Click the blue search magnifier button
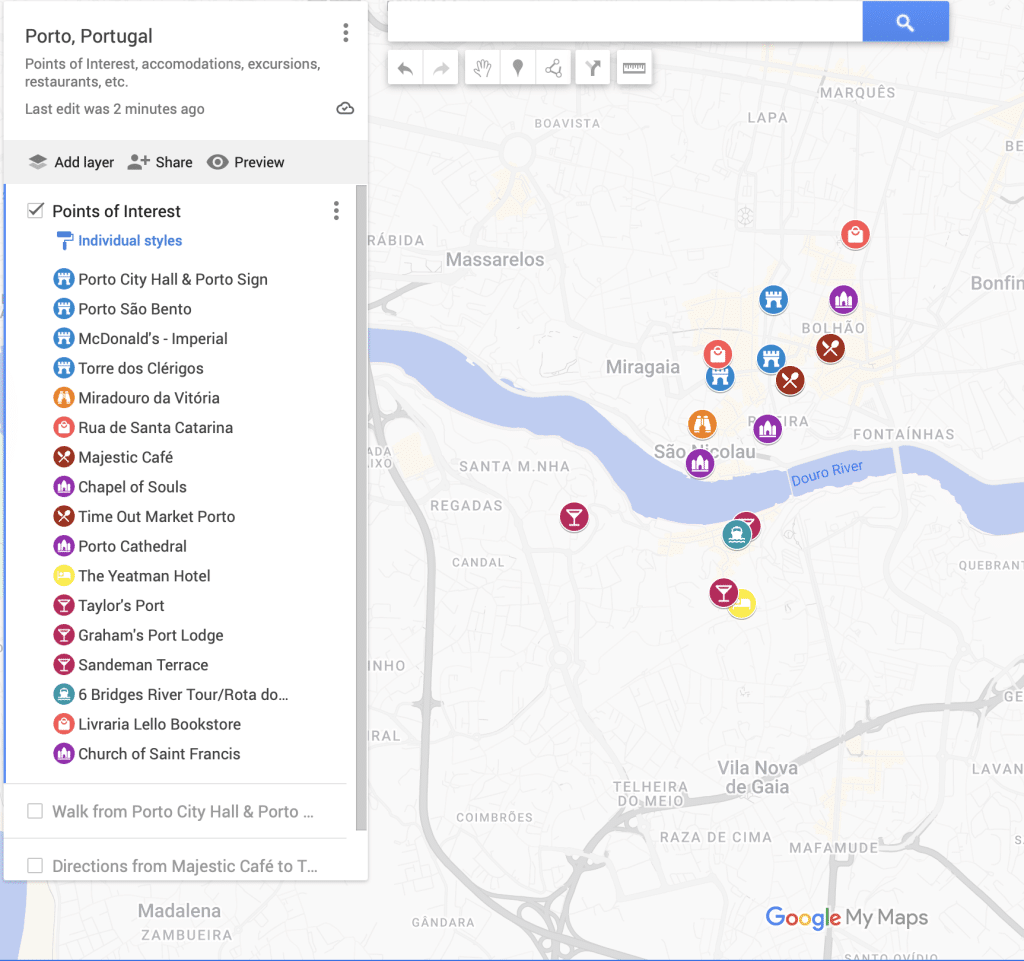 pyautogui.click(x=905, y=22)
